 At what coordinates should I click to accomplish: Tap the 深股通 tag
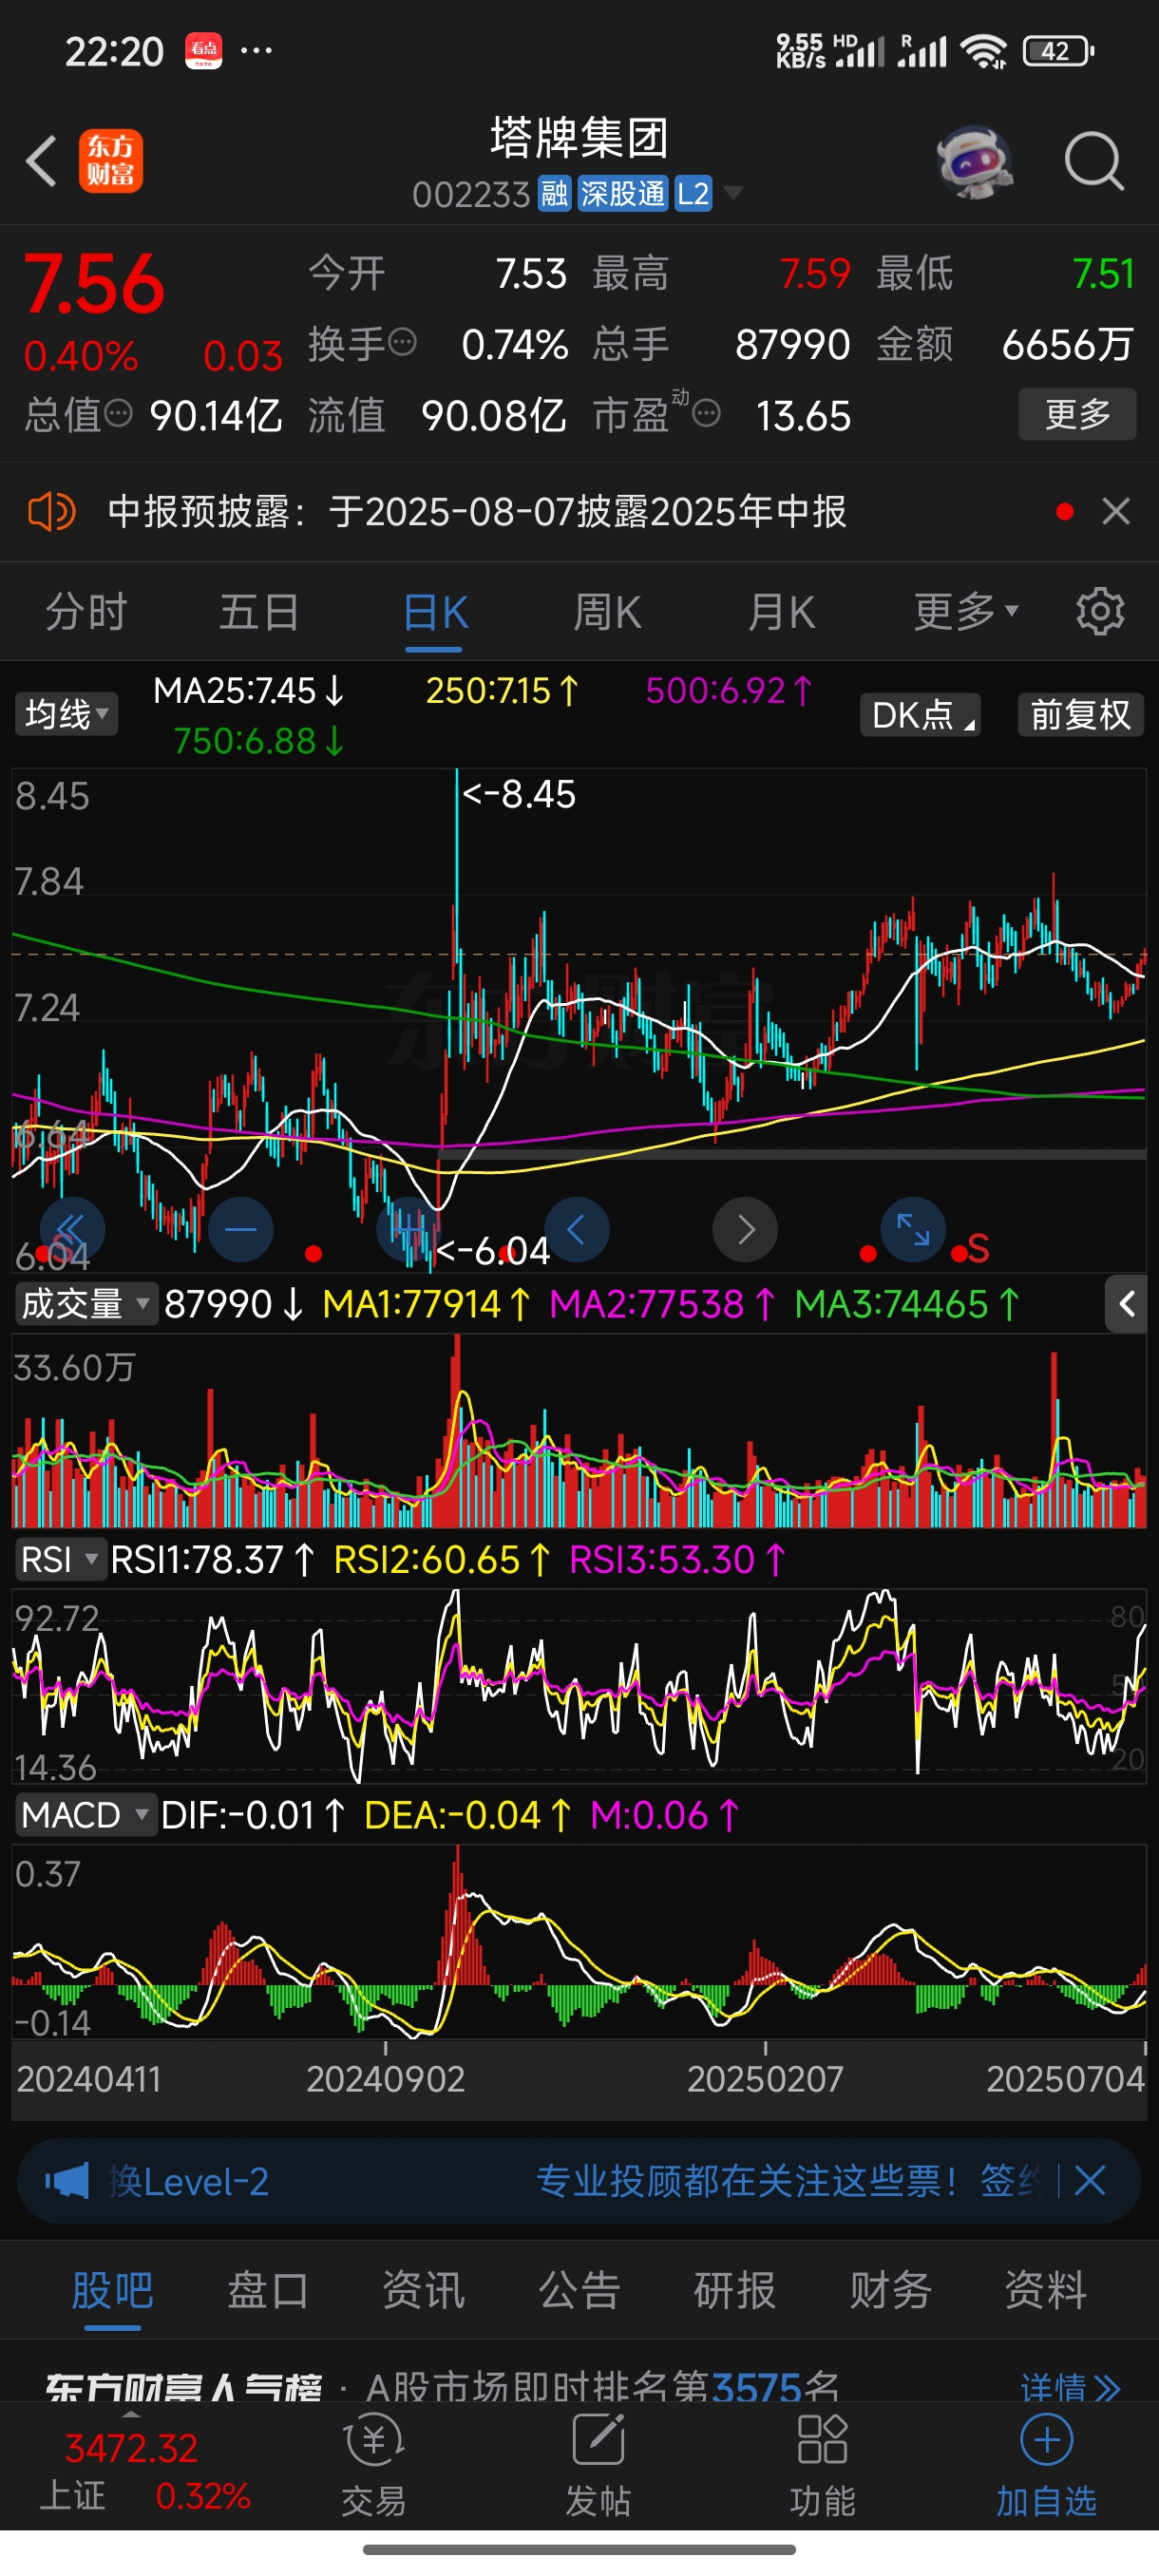tap(622, 193)
